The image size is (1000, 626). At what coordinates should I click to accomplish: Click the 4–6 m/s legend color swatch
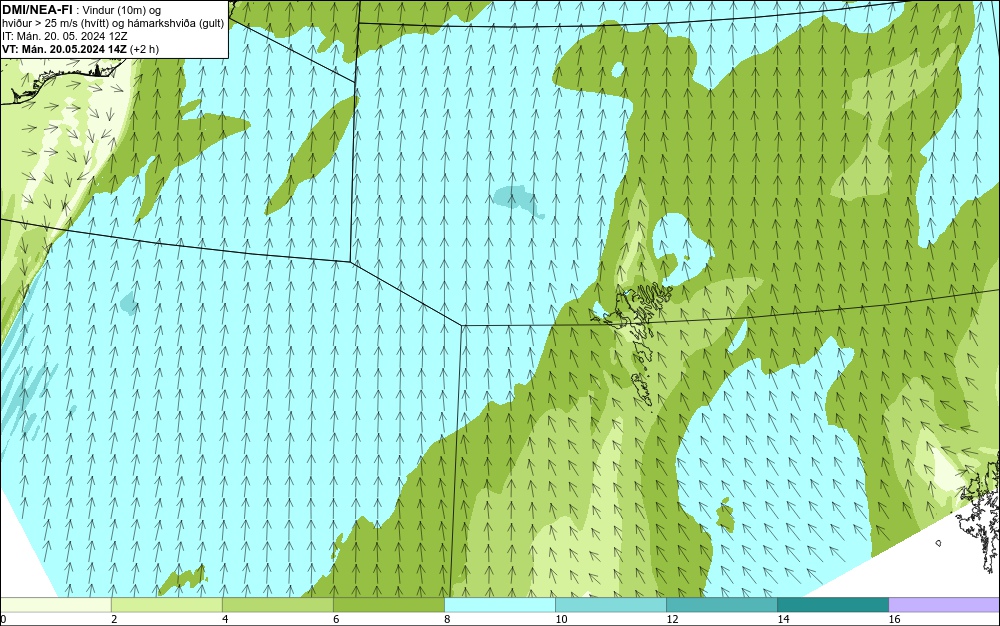click(x=277, y=604)
